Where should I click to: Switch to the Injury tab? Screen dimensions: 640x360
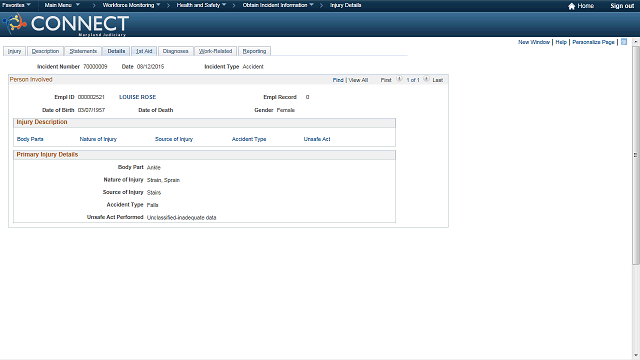14,51
